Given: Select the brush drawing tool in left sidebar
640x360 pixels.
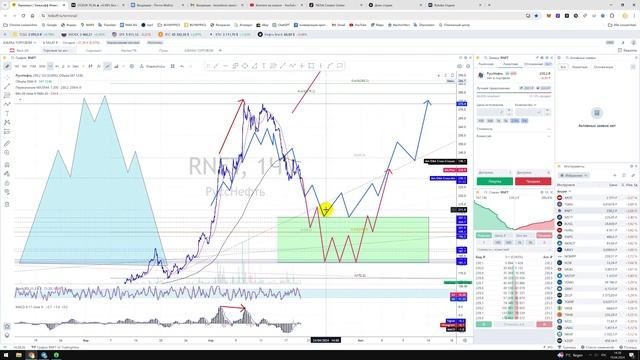Looking at the screenshot, I should coord(7,104).
